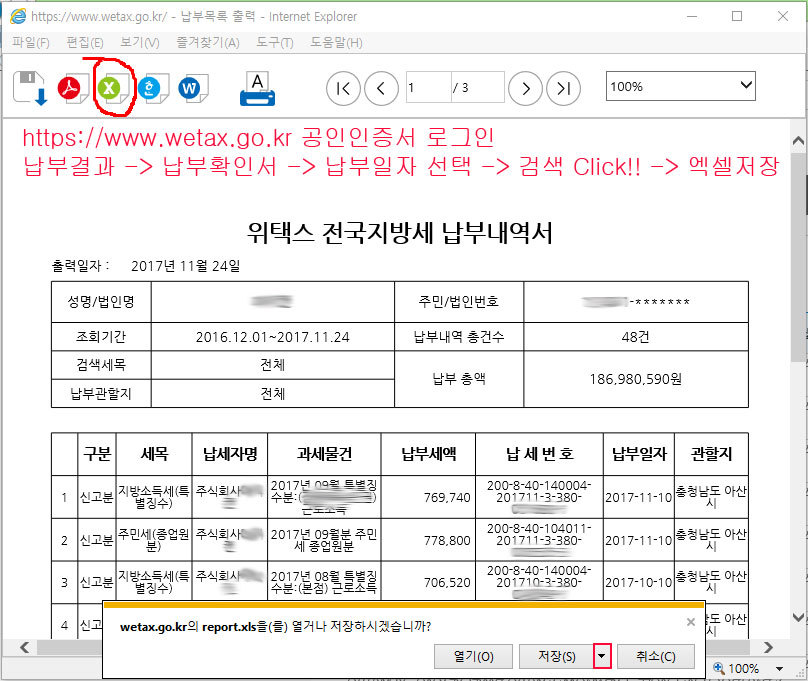
Task: Click the 납세자명 column header
Action: (x=230, y=454)
